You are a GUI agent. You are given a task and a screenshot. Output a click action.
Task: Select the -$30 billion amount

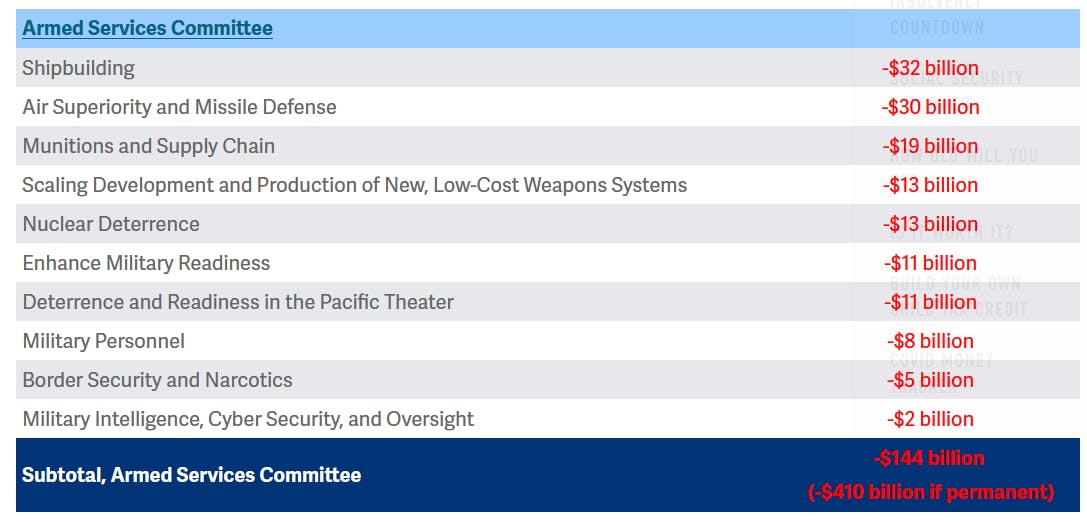tap(930, 107)
